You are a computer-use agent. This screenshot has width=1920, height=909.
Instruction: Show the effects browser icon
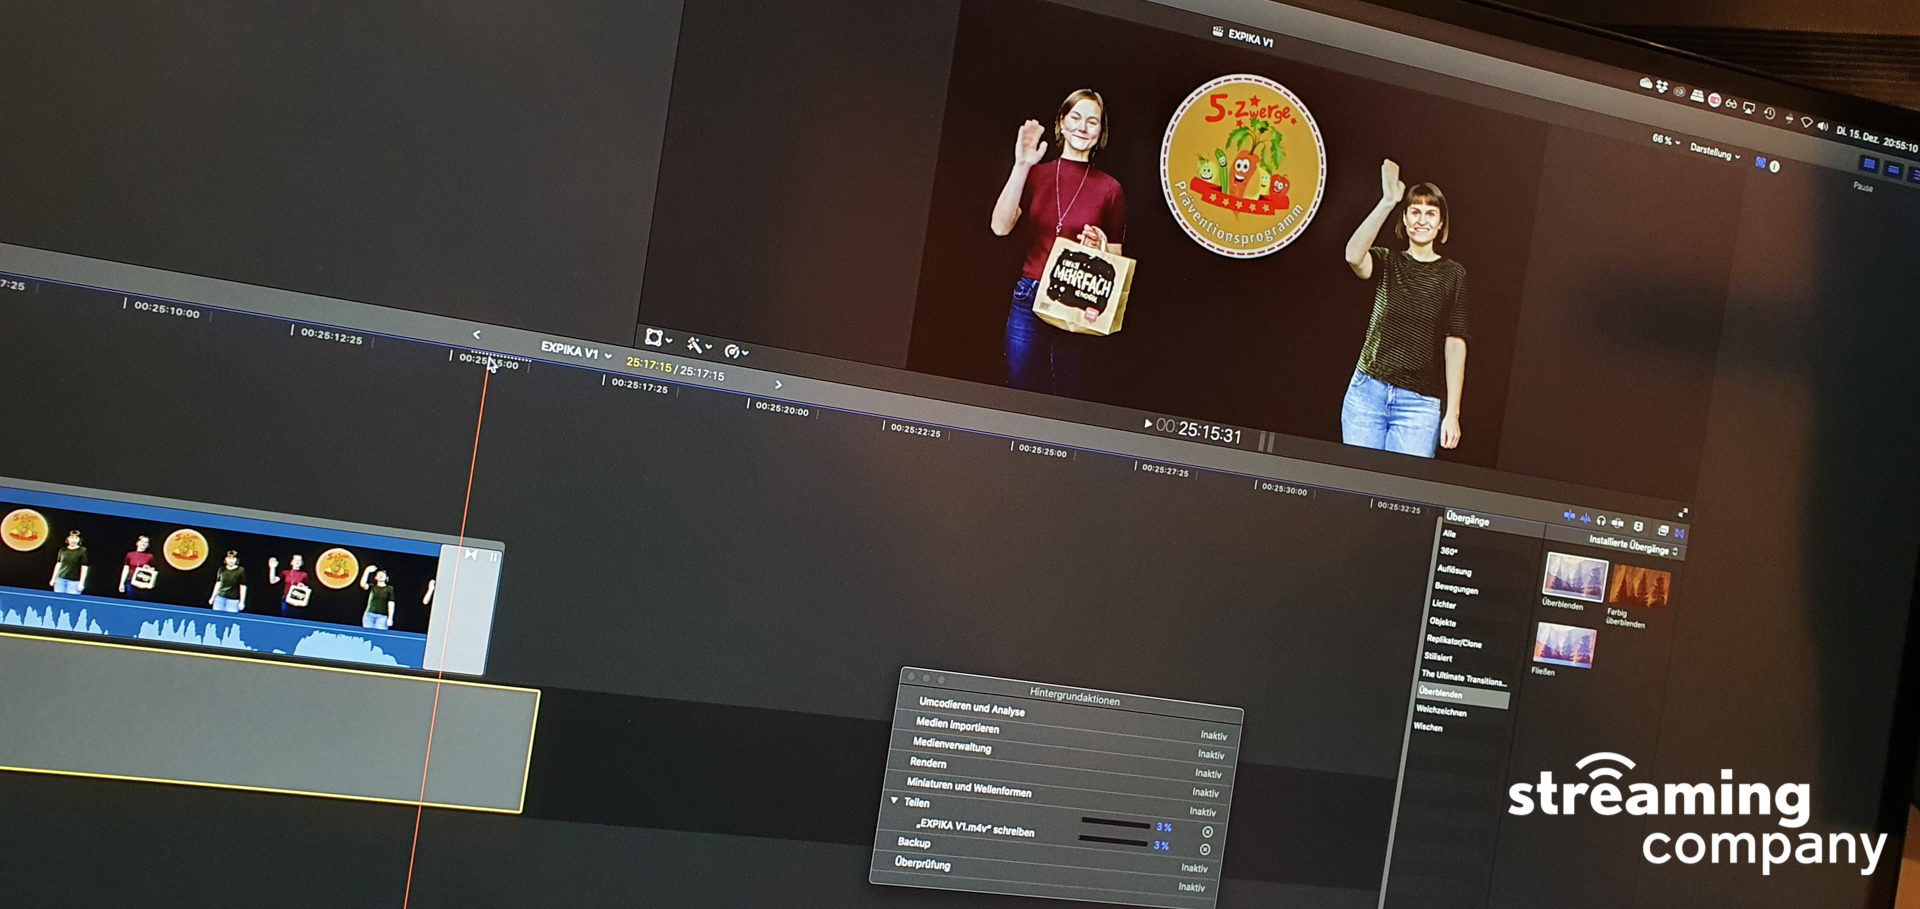pyautogui.click(x=1664, y=530)
